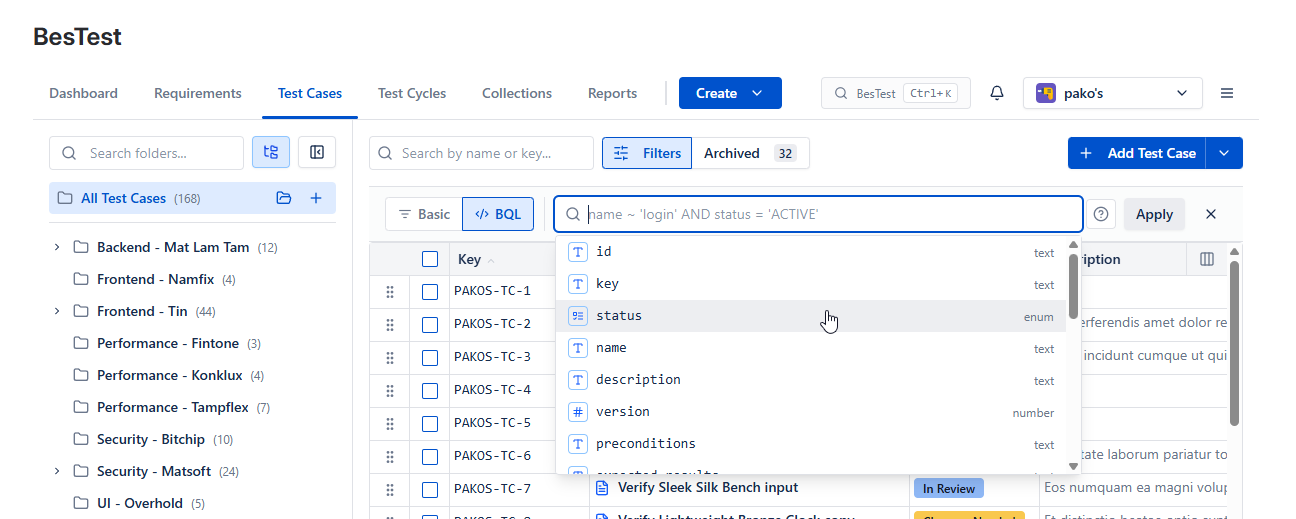The image size is (1296, 519).
Task: Click drag handle of PAKOS-TC-1 row
Action: 390,292
